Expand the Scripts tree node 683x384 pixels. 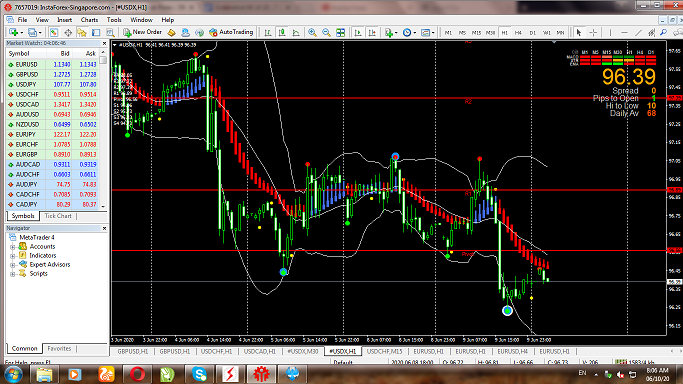(x=13, y=274)
